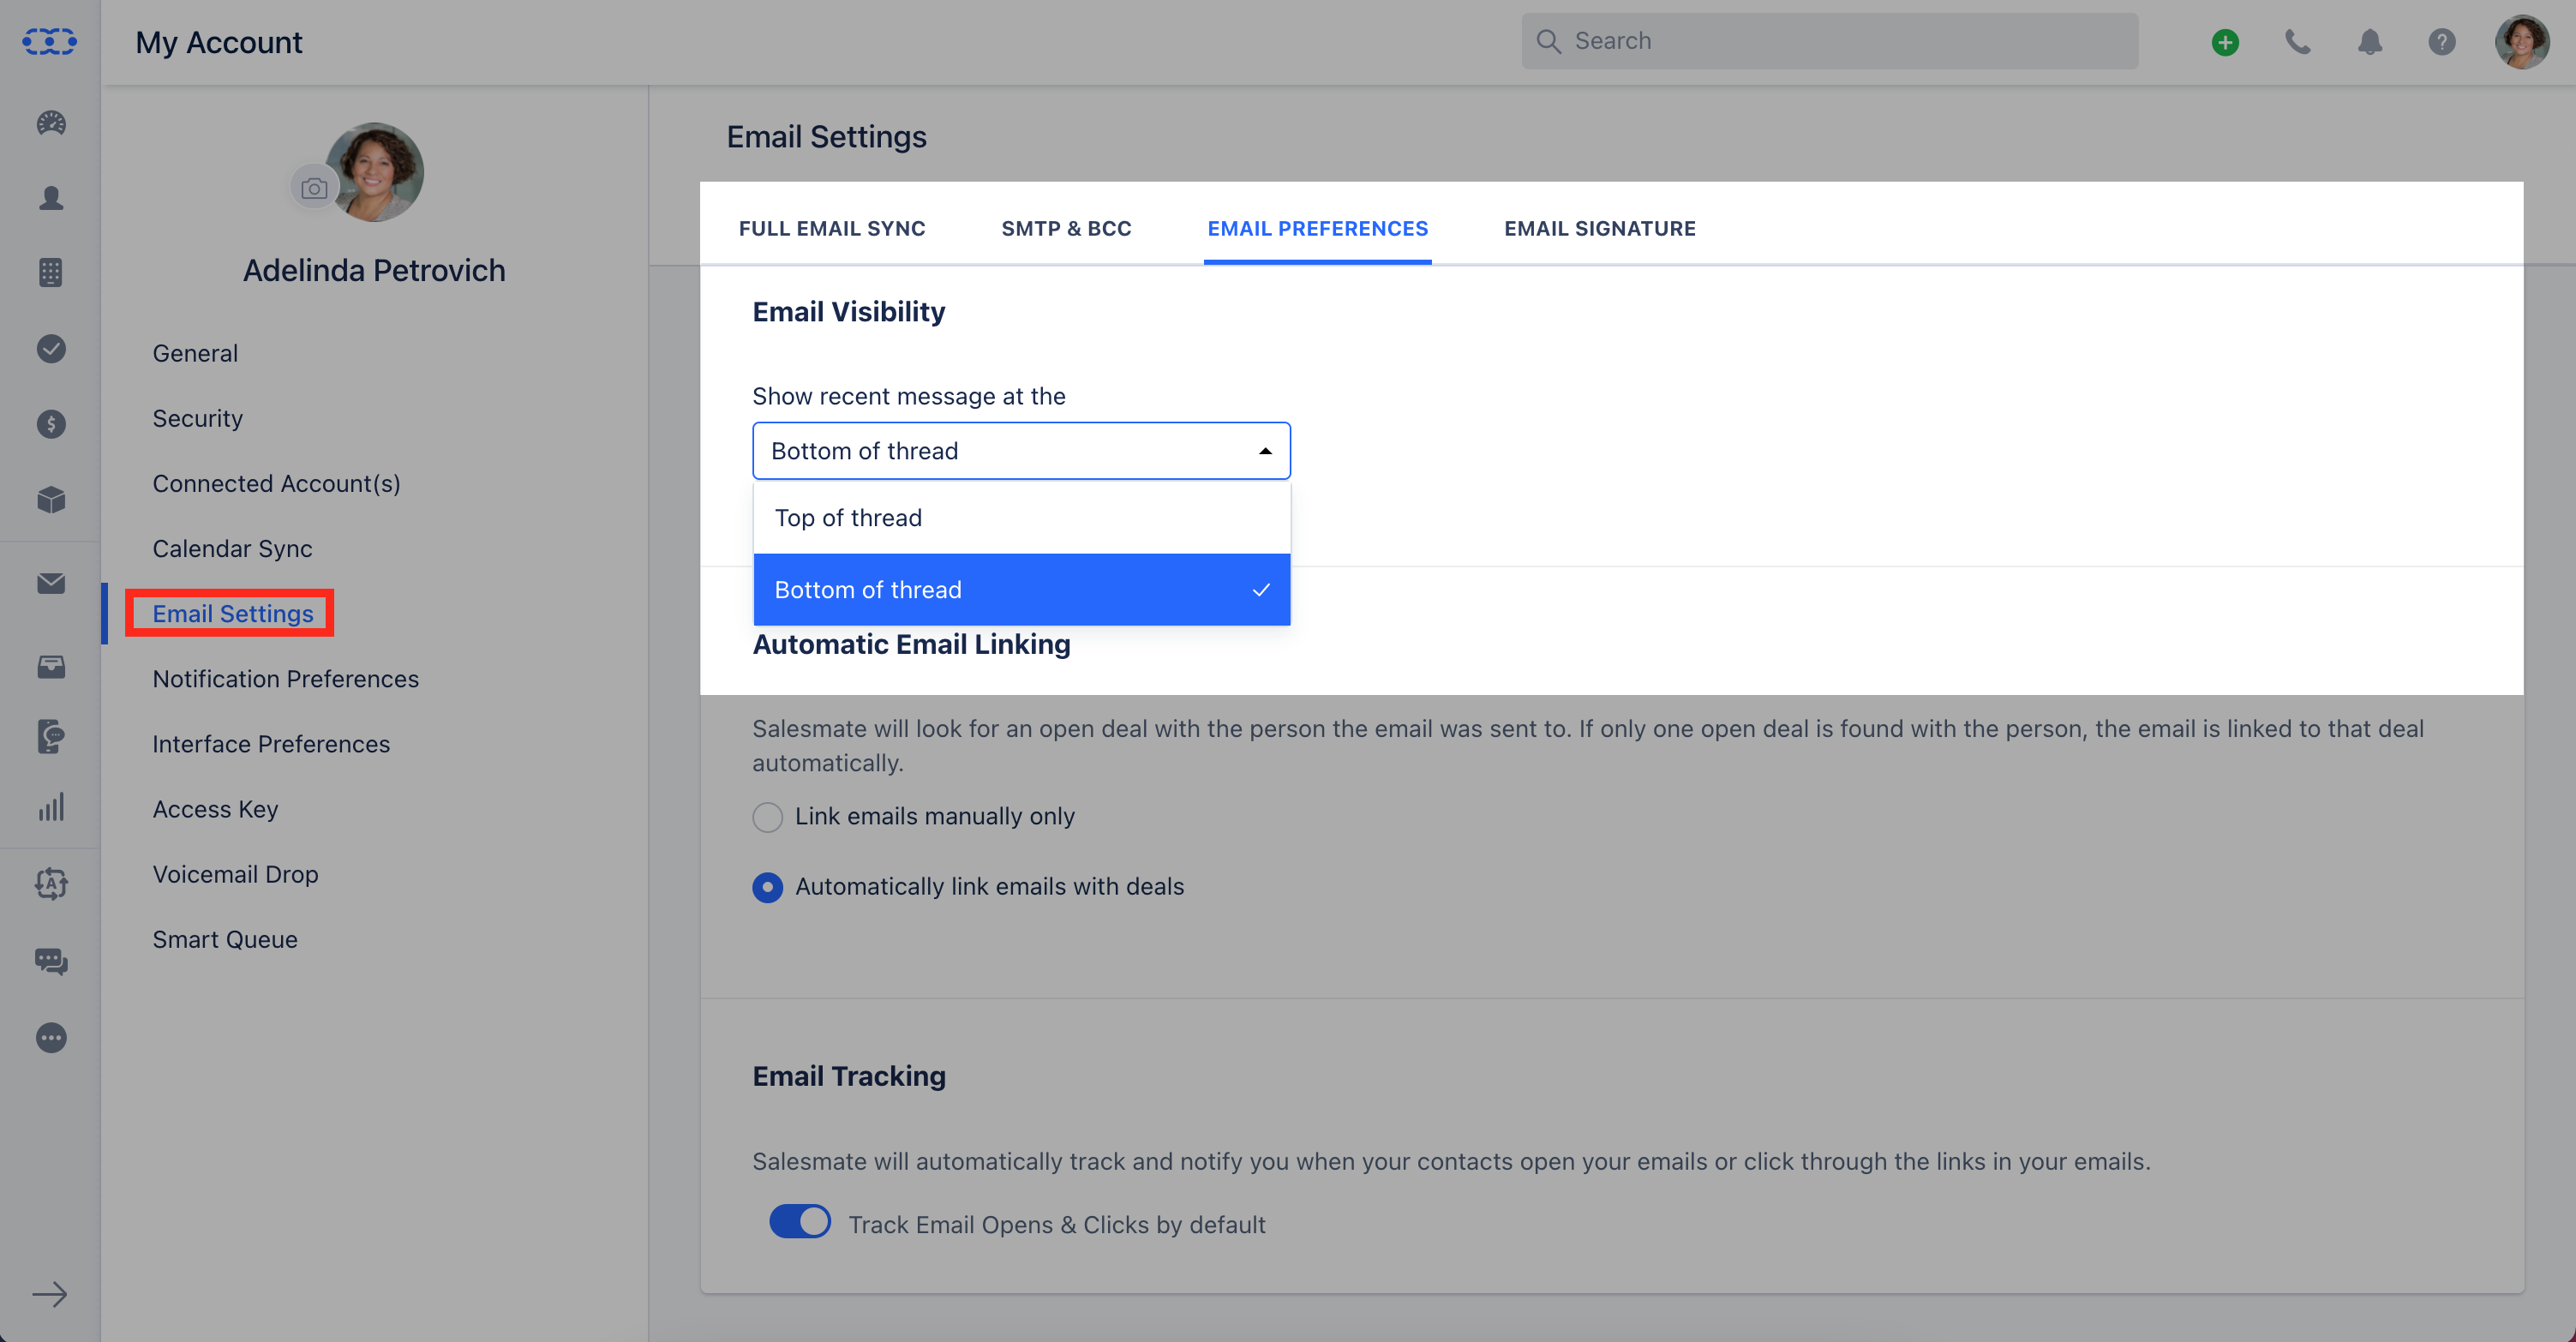The image size is (2576, 1342).
Task: Open the Automation icon in sidebar
Action: [51, 884]
